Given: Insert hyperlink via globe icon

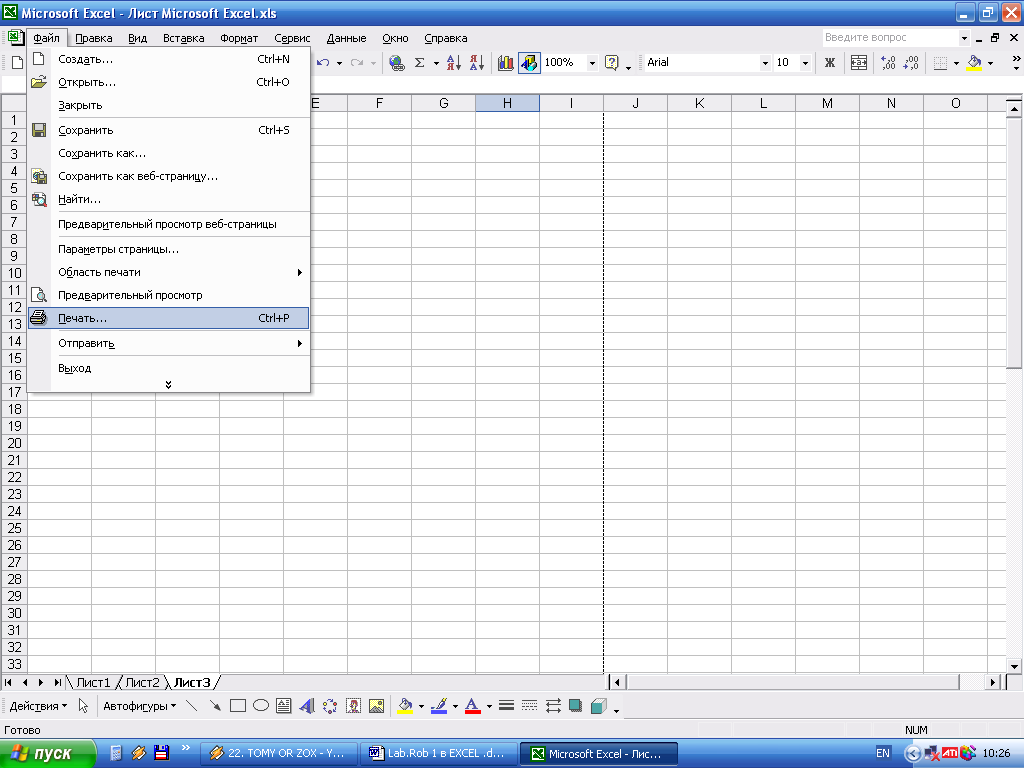Looking at the screenshot, I should (x=396, y=63).
